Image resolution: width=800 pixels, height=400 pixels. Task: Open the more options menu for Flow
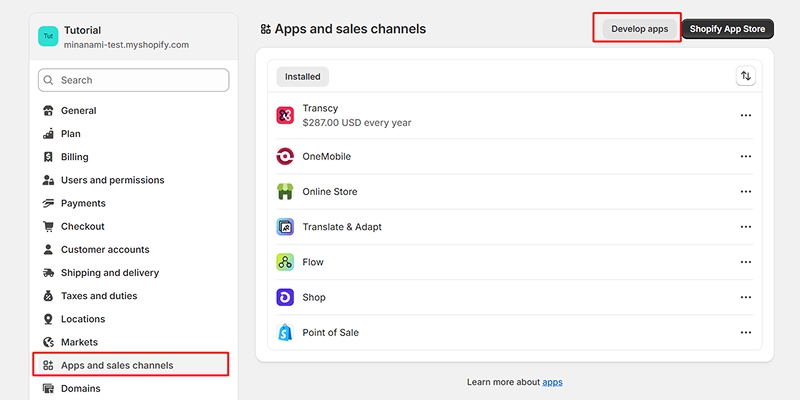coord(746,262)
